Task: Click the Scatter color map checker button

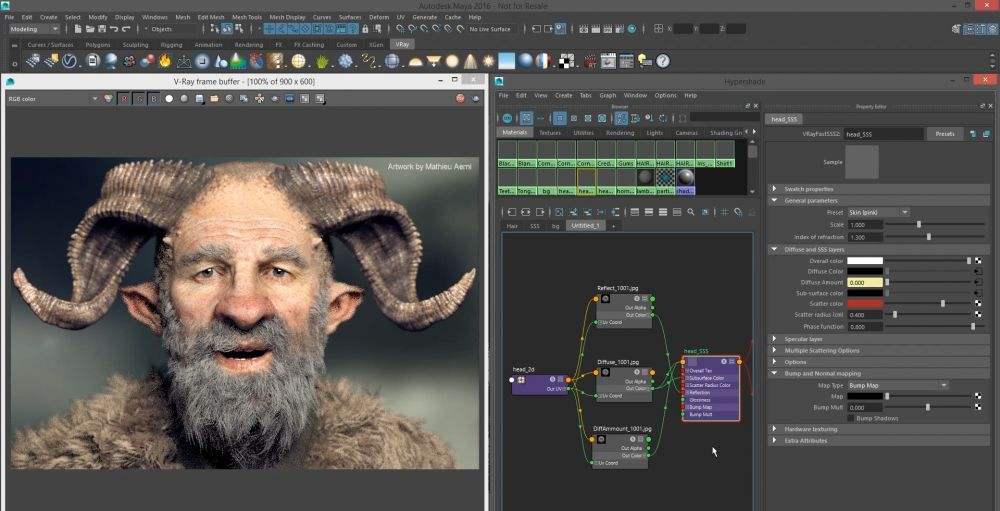Action: [x=978, y=304]
